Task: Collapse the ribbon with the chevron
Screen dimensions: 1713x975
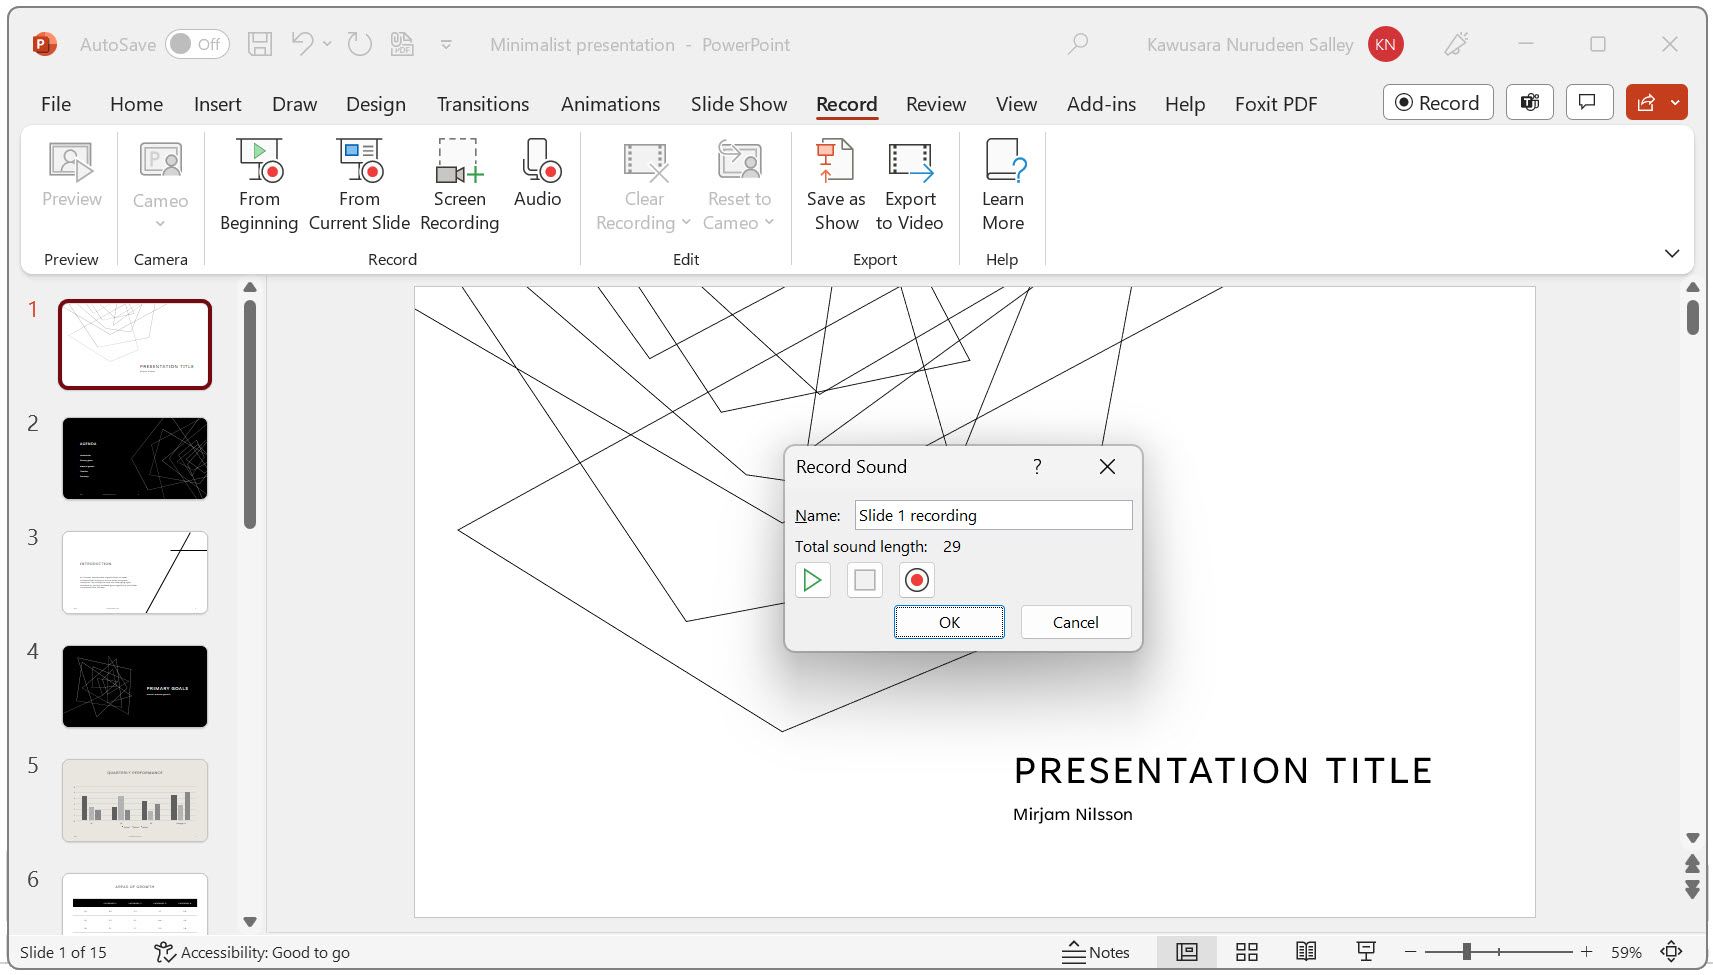Action: (x=1672, y=253)
